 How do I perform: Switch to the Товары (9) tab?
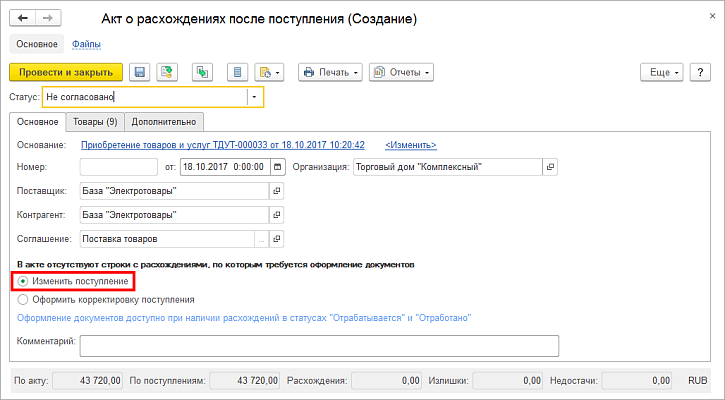(95, 122)
